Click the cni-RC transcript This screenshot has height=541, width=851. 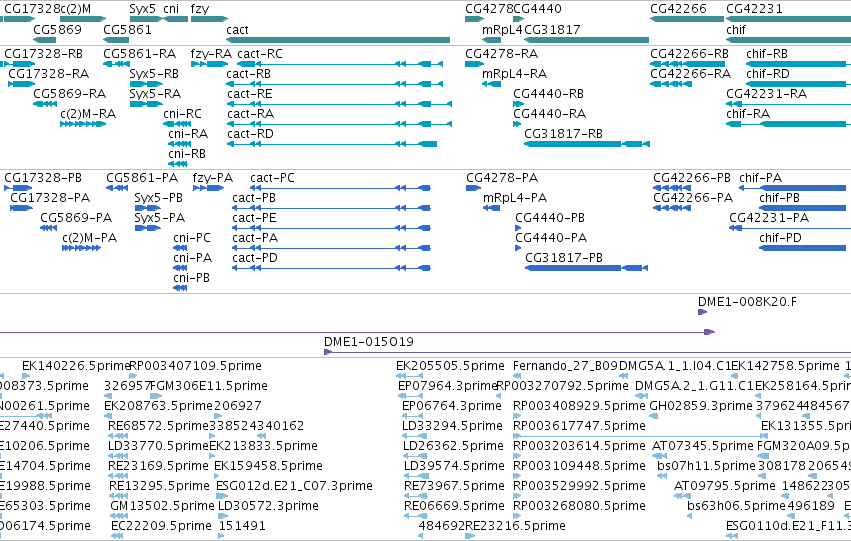(177, 124)
